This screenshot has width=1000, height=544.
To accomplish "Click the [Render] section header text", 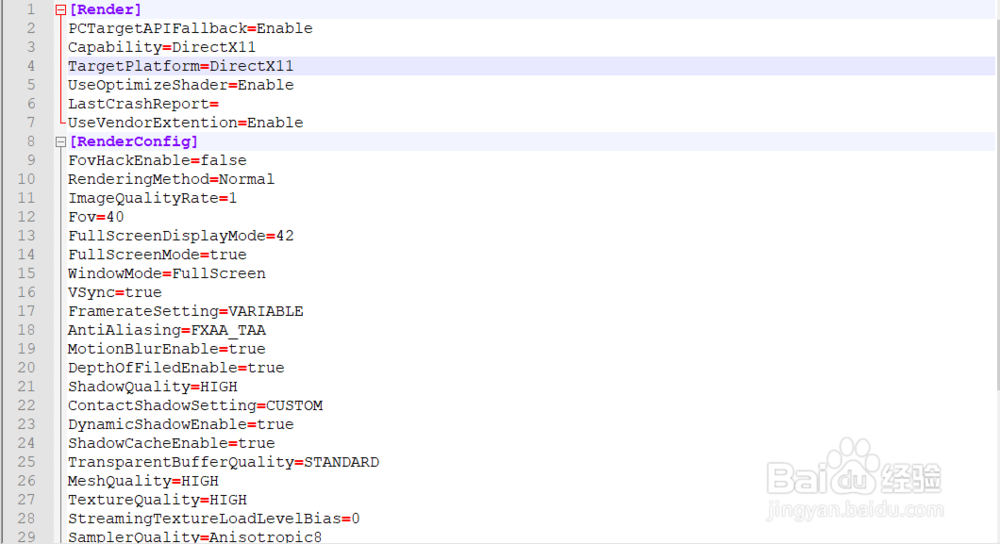I will [106, 10].
